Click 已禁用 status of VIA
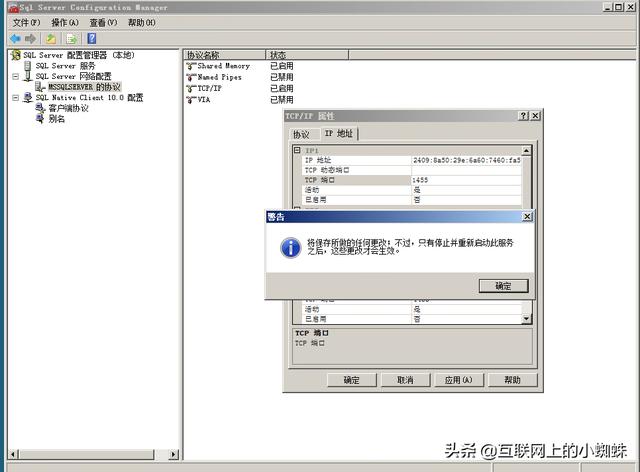This screenshot has height=472, width=640. point(282,100)
